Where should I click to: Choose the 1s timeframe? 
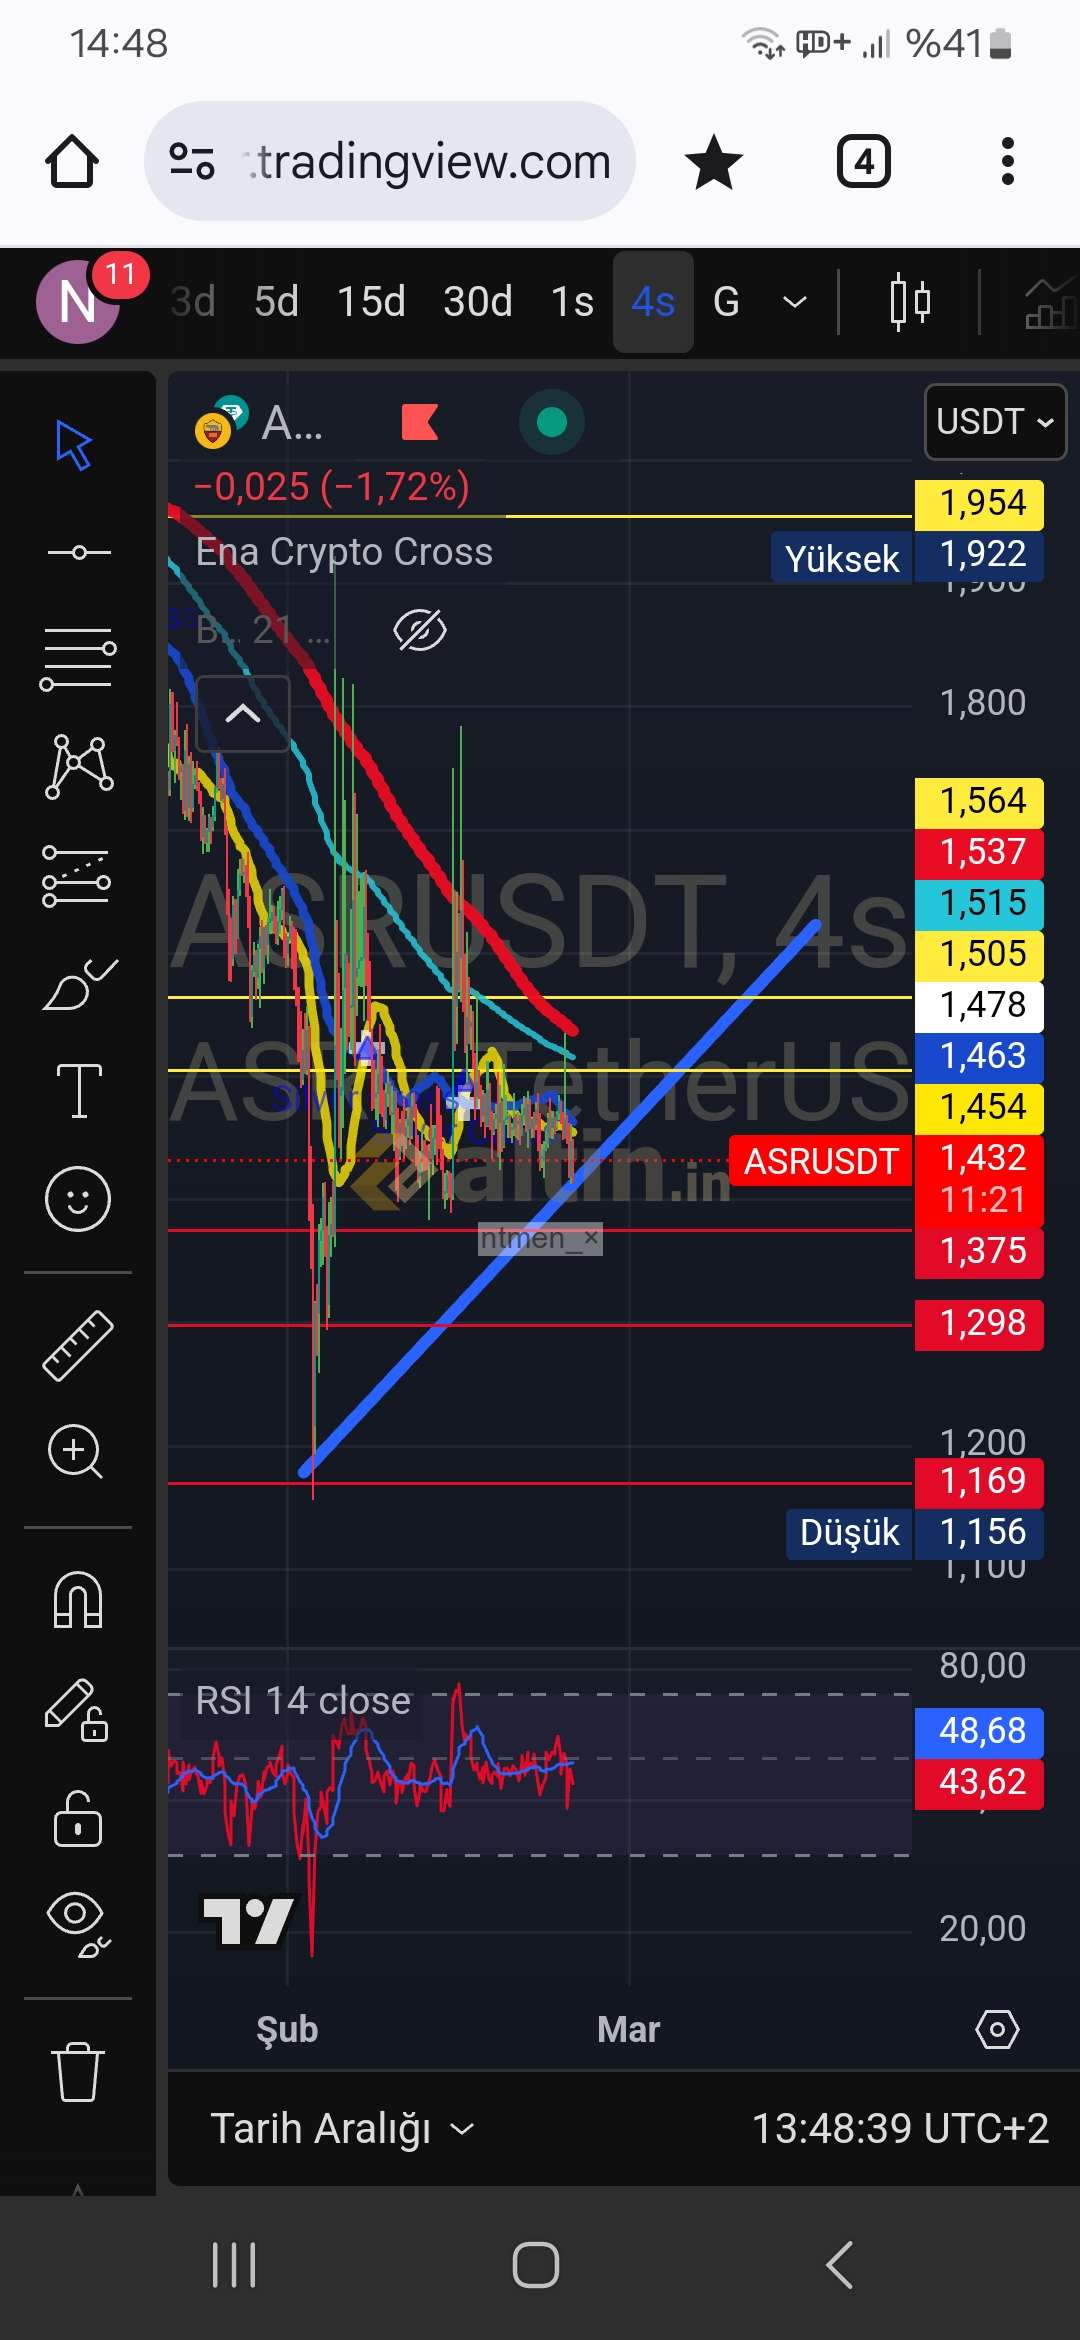coord(572,301)
